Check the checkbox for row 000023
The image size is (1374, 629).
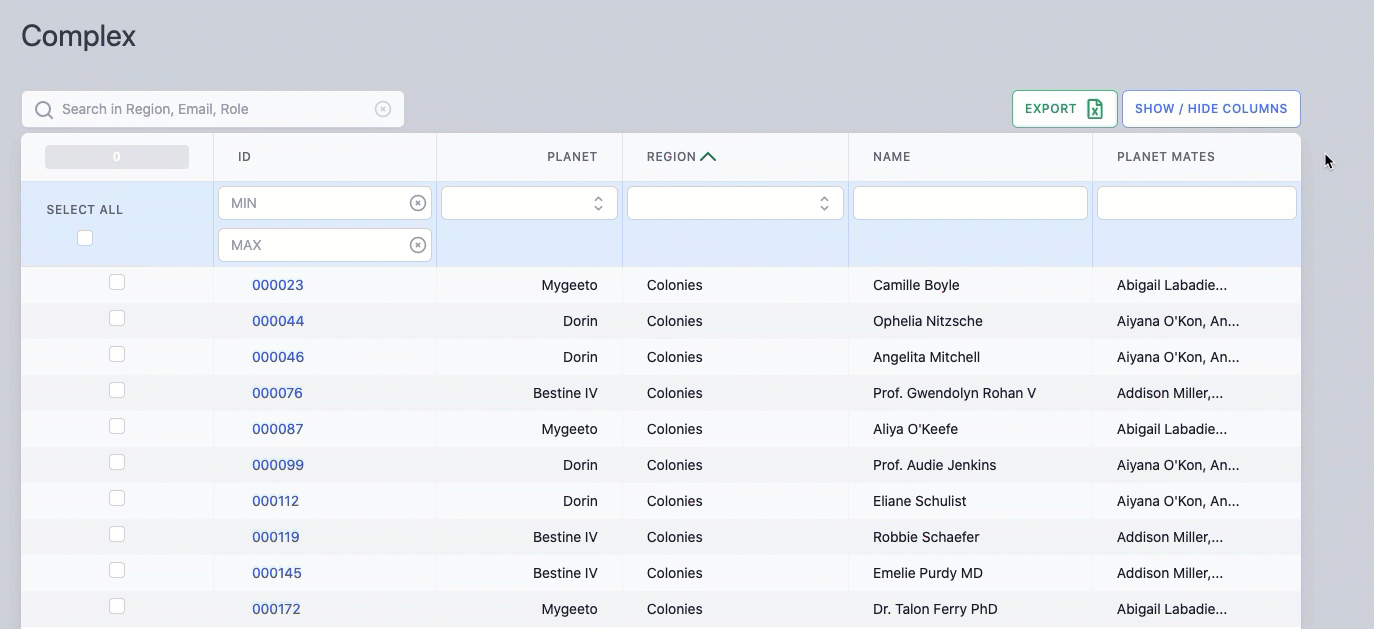(x=117, y=282)
